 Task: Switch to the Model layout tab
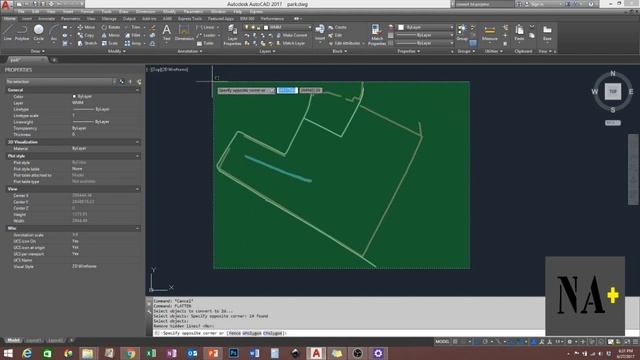tap(13, 340)
